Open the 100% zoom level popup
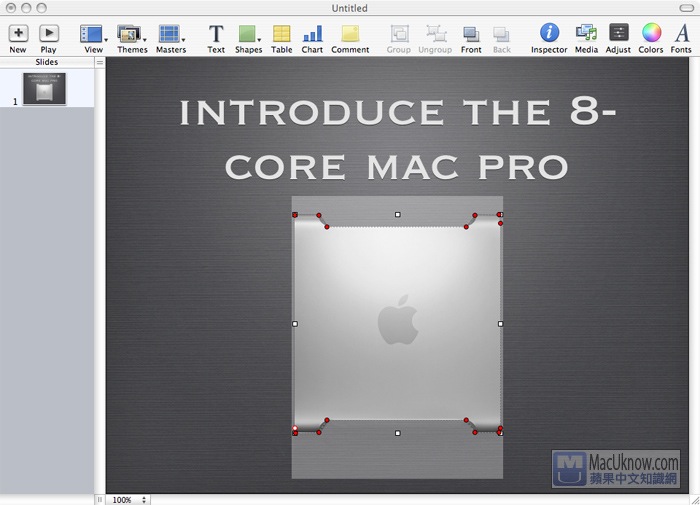Screen dimensions: 700x505 [128, 500]
